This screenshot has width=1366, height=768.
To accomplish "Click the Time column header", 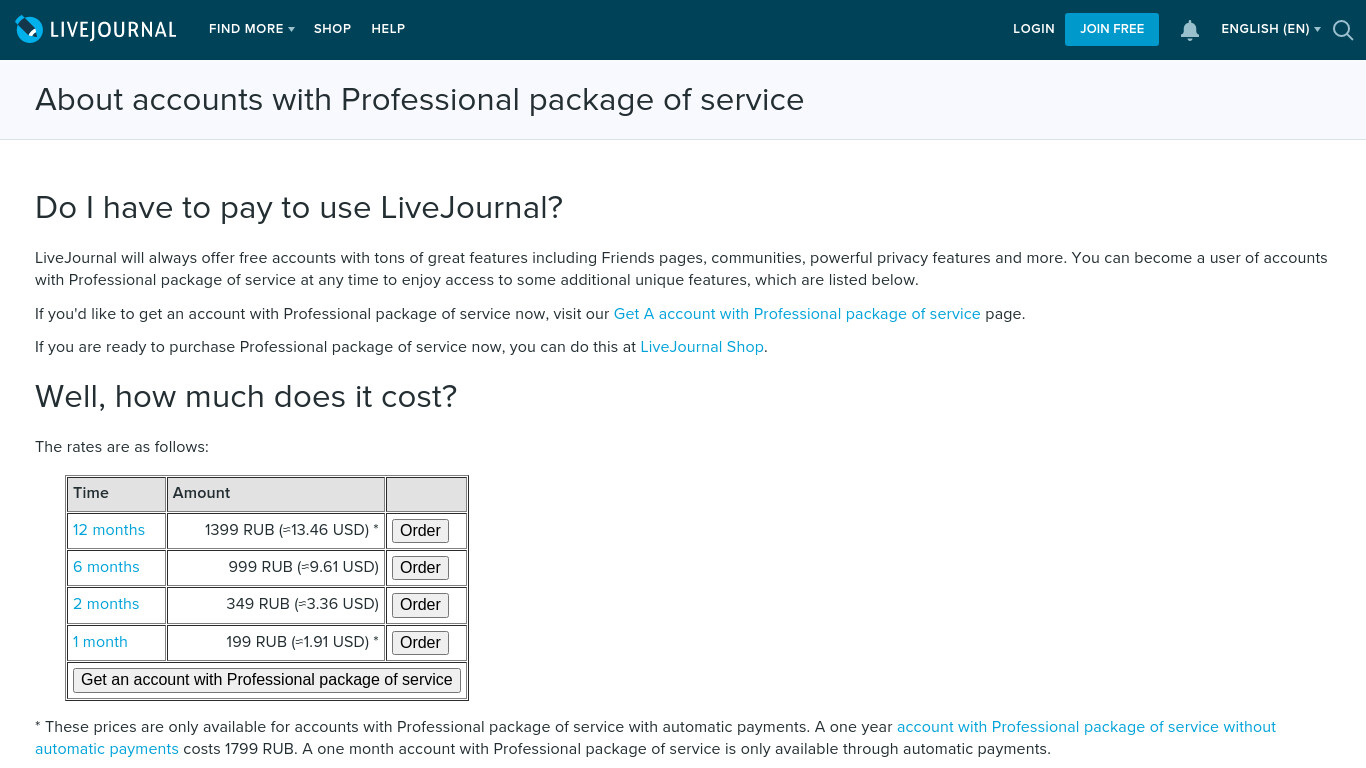I will coord(117,494).
